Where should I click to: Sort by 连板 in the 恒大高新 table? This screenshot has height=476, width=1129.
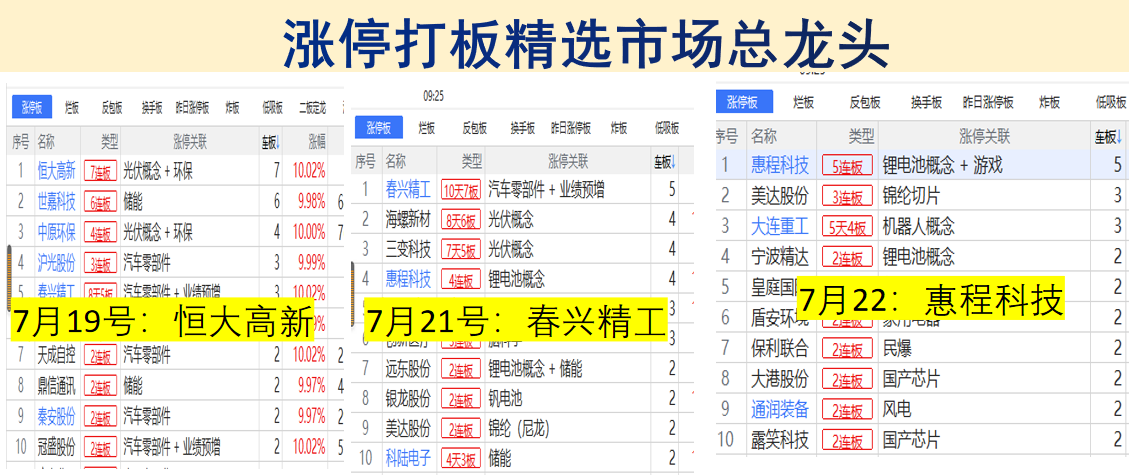point(271,141)
